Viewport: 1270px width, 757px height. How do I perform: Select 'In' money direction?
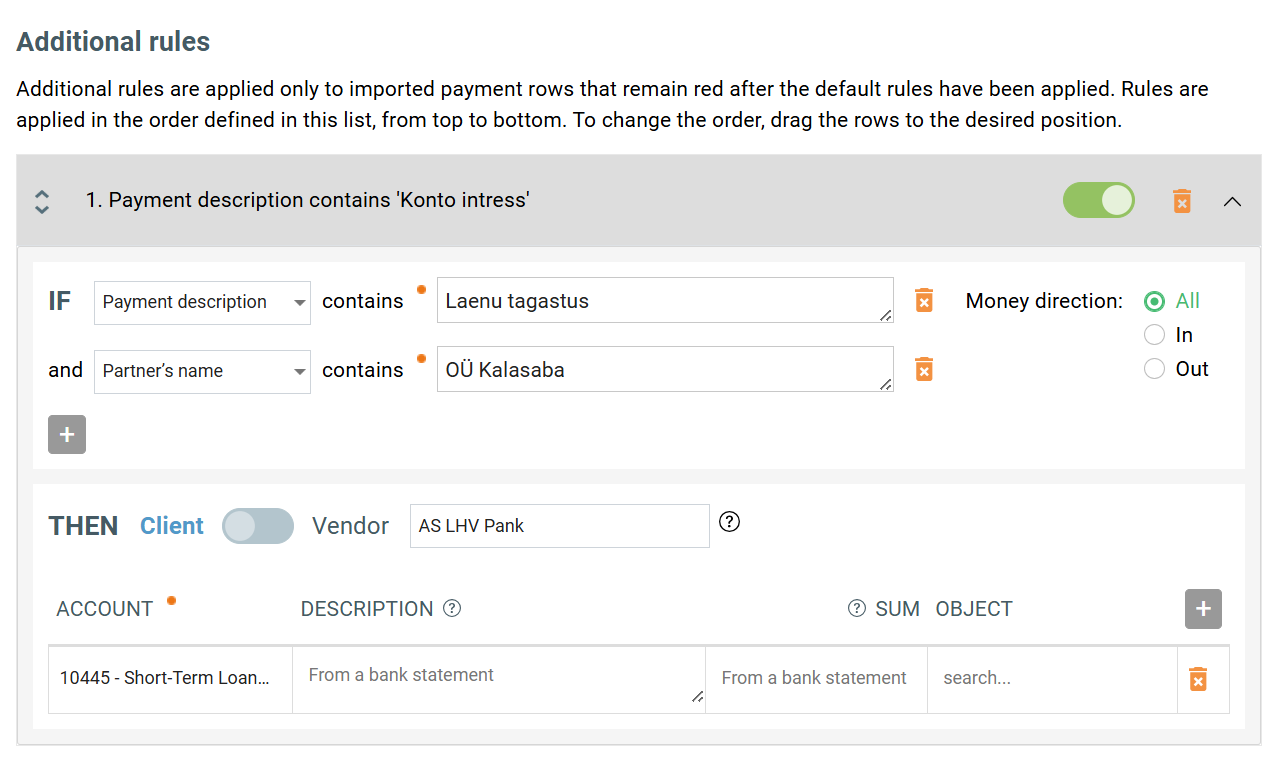(x=1155, y=335)
